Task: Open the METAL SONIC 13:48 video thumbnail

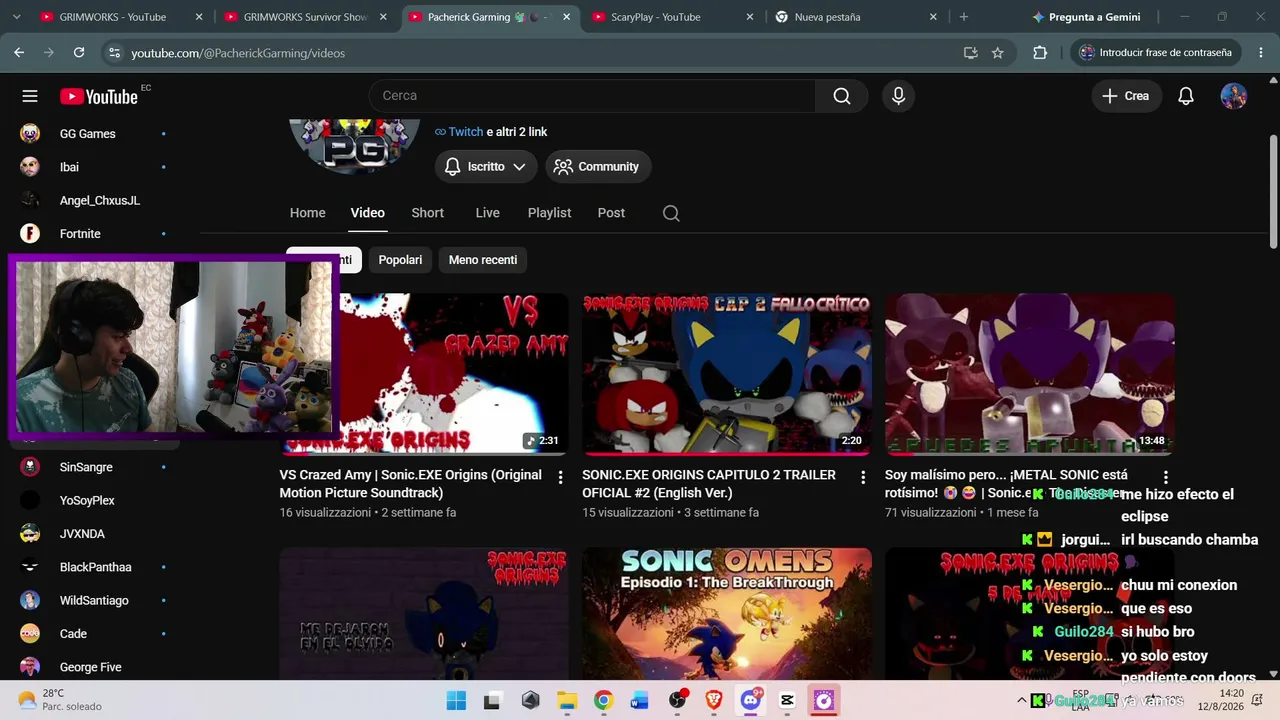Action: click(x=1030, y=374)
